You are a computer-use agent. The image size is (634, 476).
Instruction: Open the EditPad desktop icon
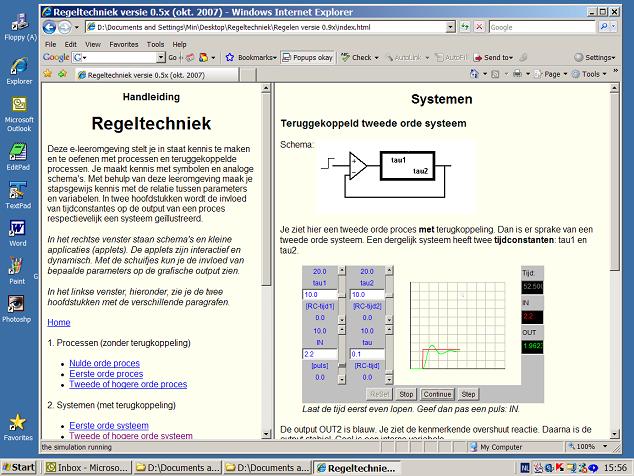[18, 157]
